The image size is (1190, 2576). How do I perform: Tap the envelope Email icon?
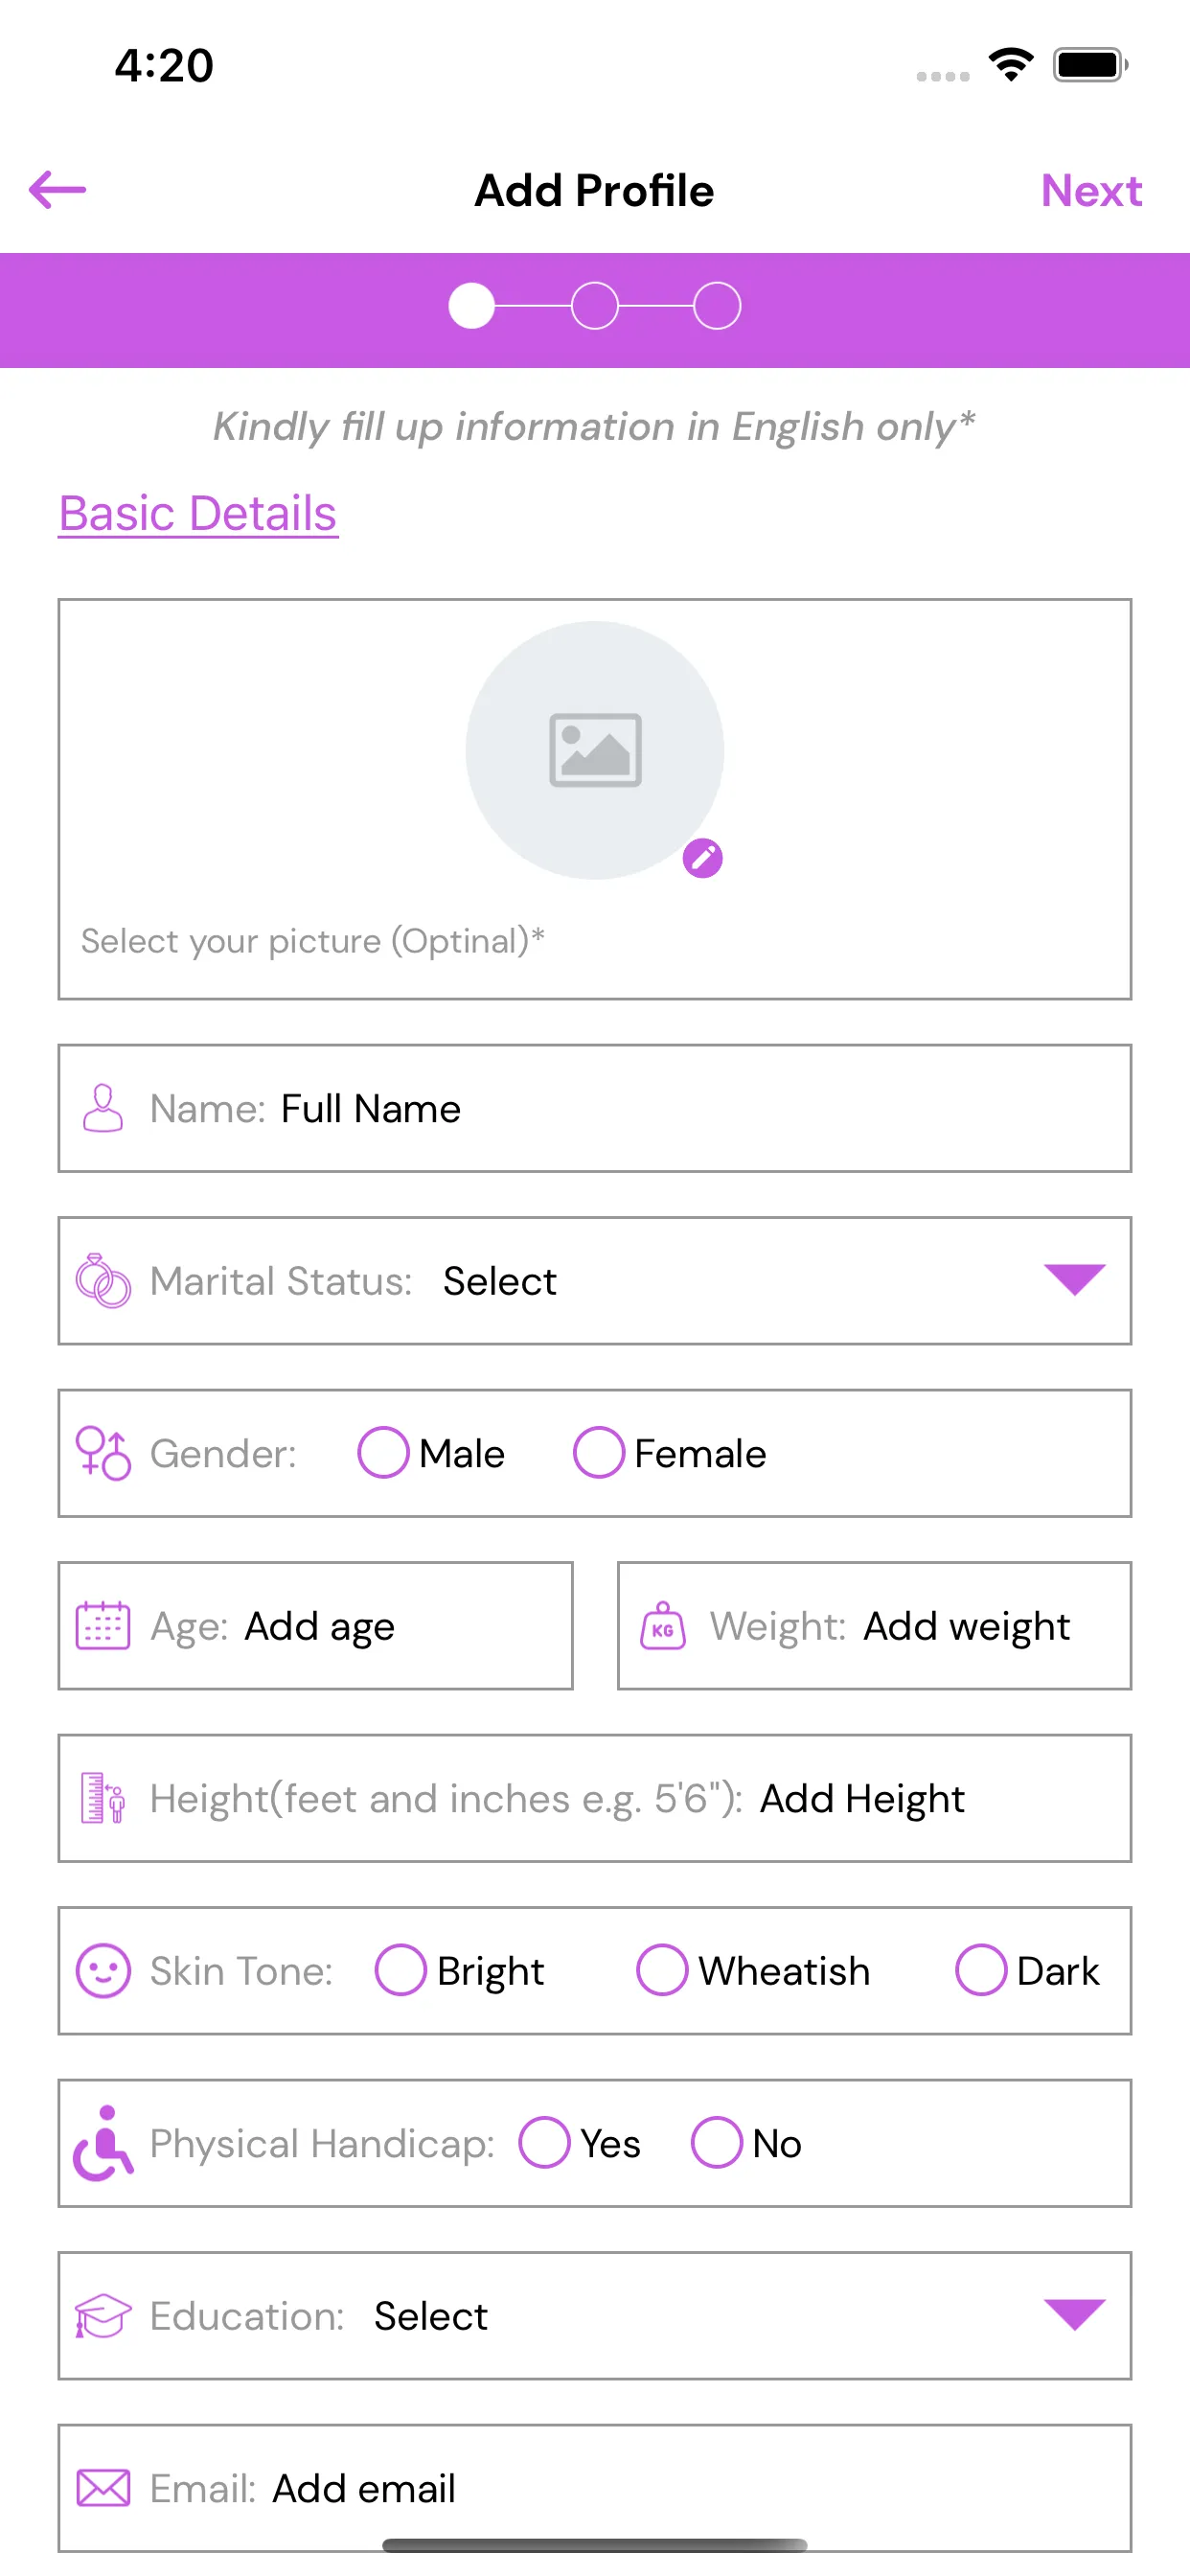pyautogui.click(x=103, y=2488)
